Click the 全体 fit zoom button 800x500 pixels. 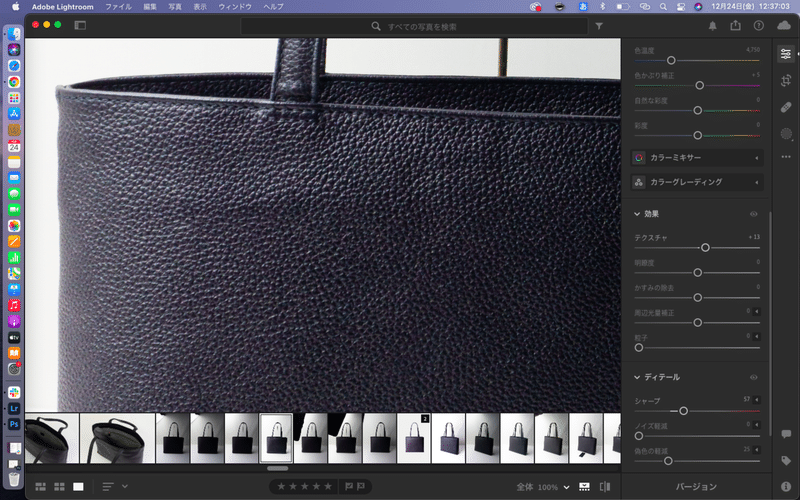tap(524, 487)
